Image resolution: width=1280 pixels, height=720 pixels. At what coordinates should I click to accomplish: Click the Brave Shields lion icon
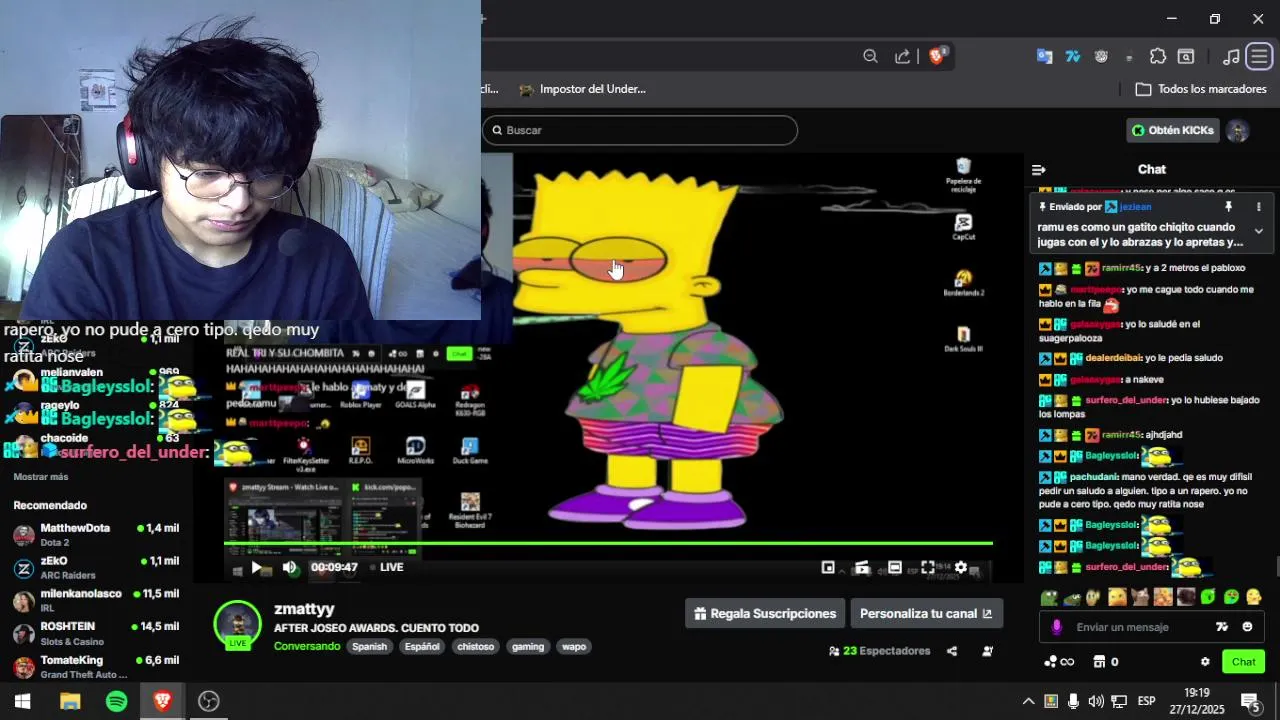click(x=937, y=57)
